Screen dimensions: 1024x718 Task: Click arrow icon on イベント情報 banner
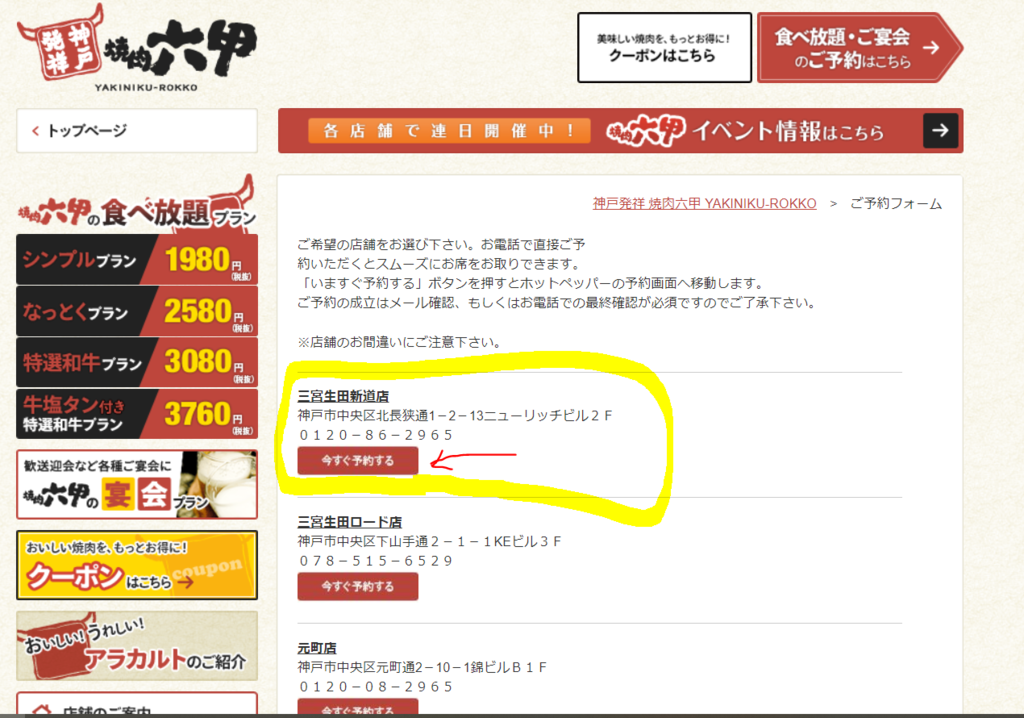tap(940, 131)
